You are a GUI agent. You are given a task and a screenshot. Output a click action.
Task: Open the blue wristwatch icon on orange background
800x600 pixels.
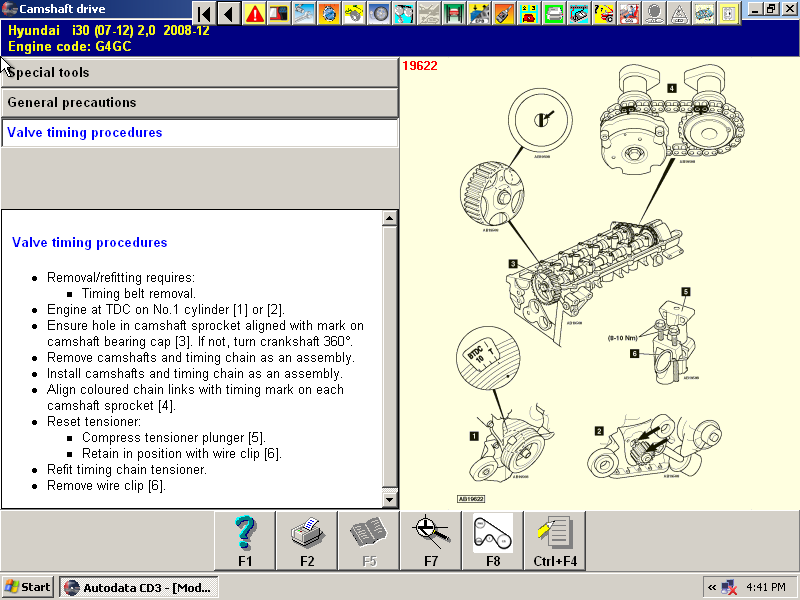pos(329,13)
